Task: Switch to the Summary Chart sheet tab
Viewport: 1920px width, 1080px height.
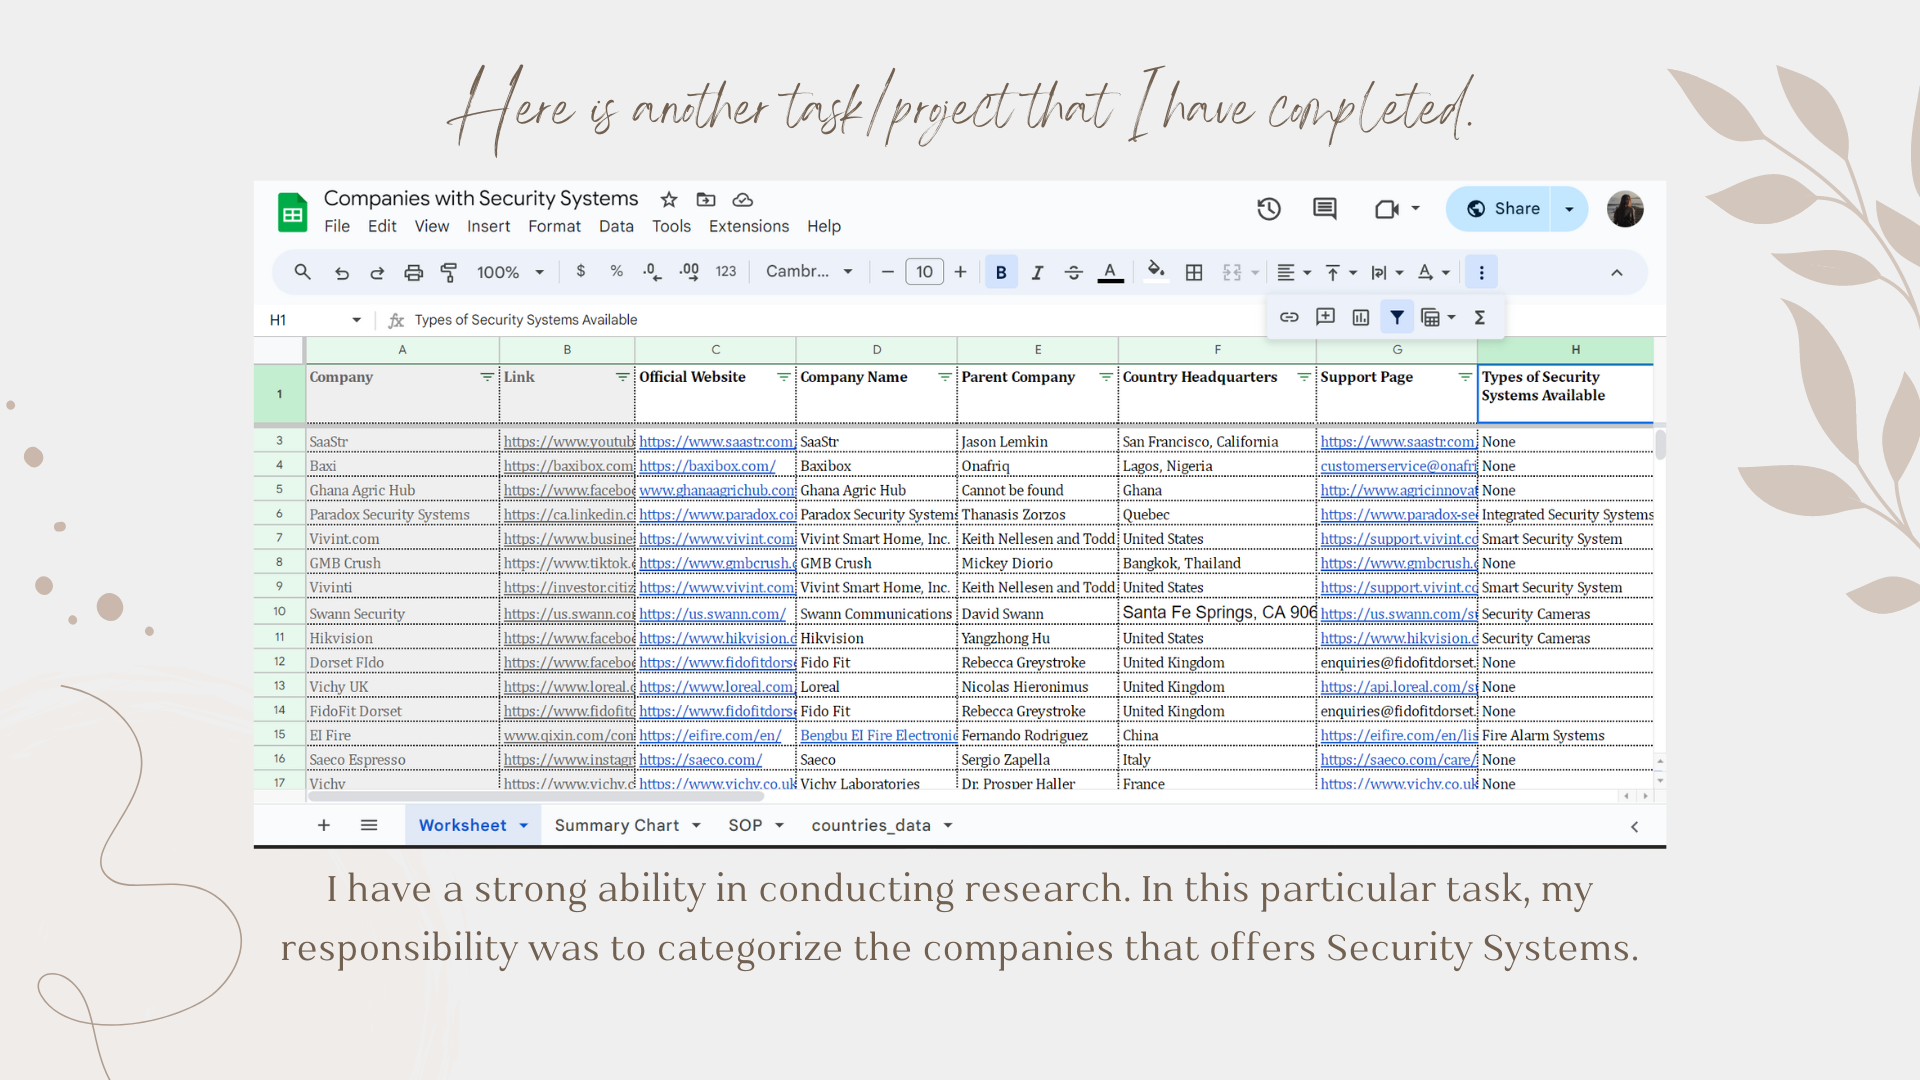Action: [616, 825]
